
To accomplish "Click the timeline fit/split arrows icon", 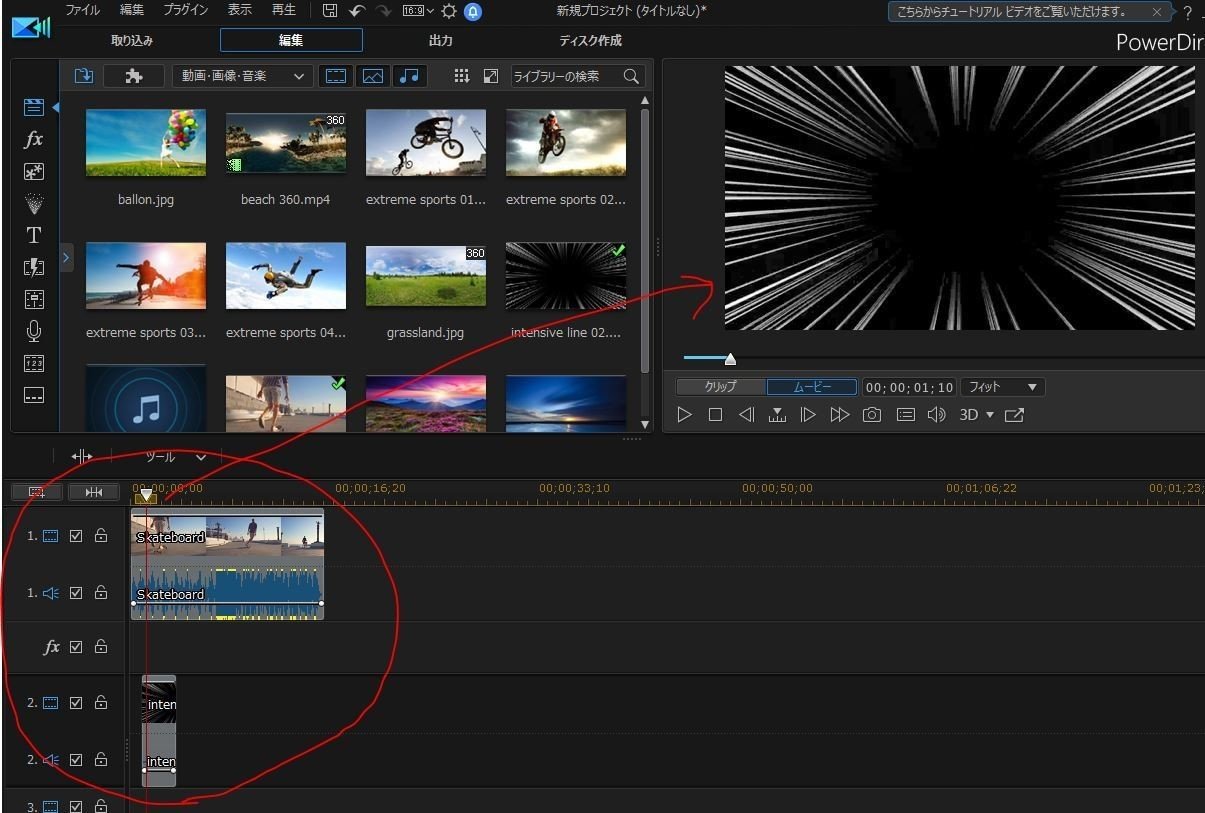I will click(x=81, y=457).
